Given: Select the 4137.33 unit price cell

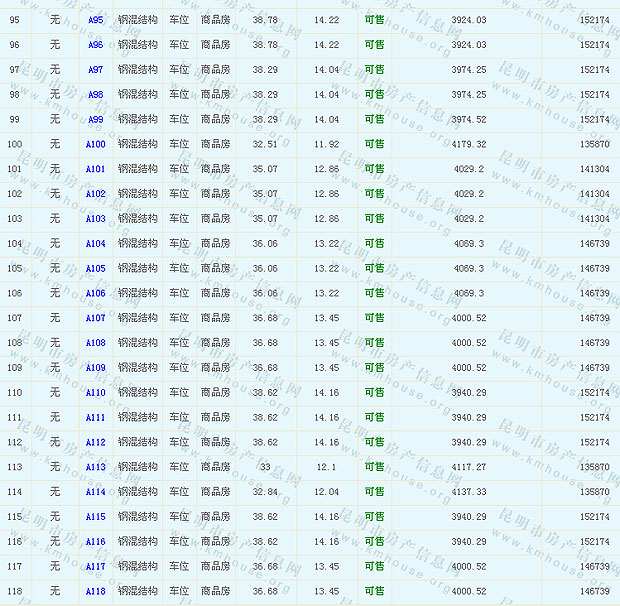Looking at the screenshot, I should (x=468, y=492).
